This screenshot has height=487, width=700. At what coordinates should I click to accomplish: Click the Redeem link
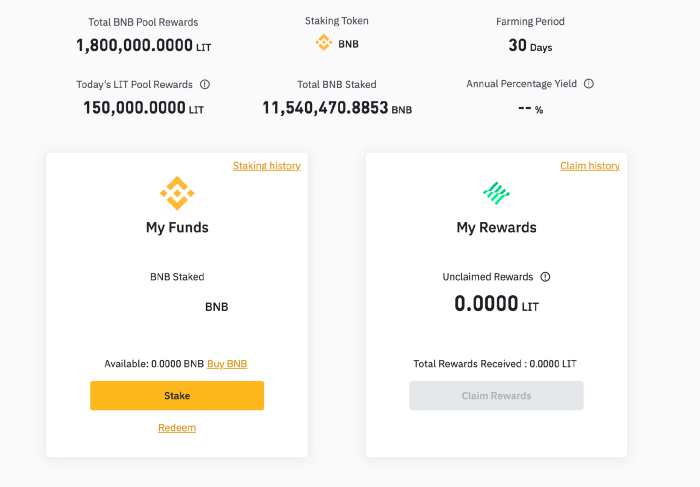[x=177, y=428]
